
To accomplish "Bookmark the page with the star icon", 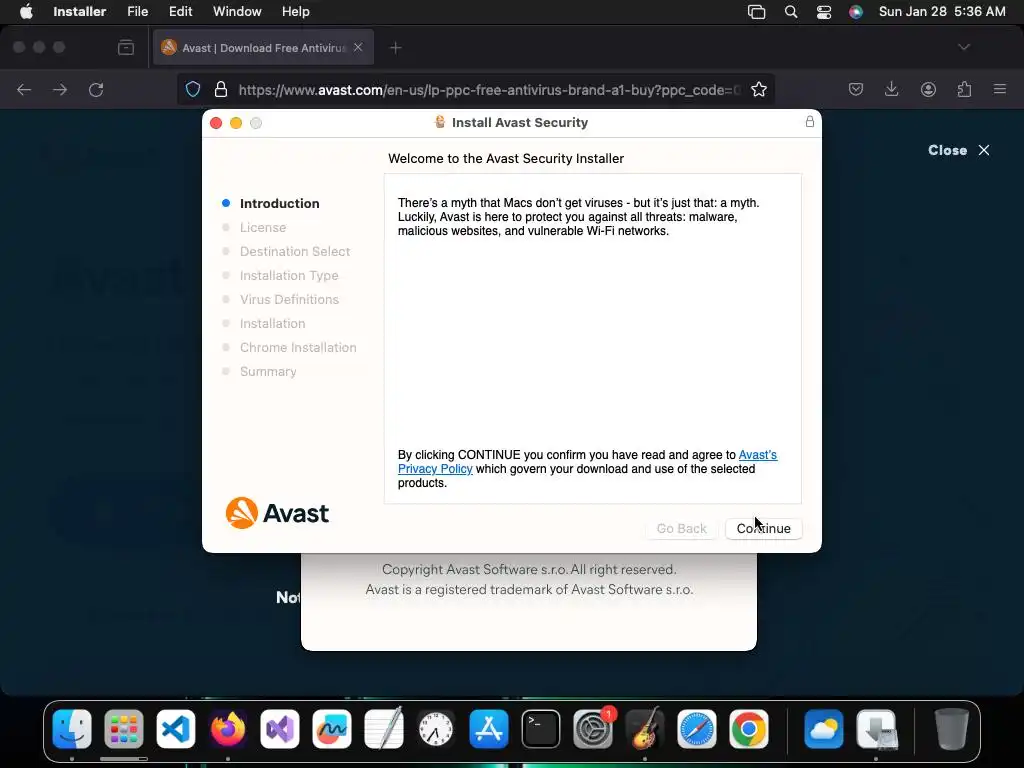I will click(x=759, y=89).
